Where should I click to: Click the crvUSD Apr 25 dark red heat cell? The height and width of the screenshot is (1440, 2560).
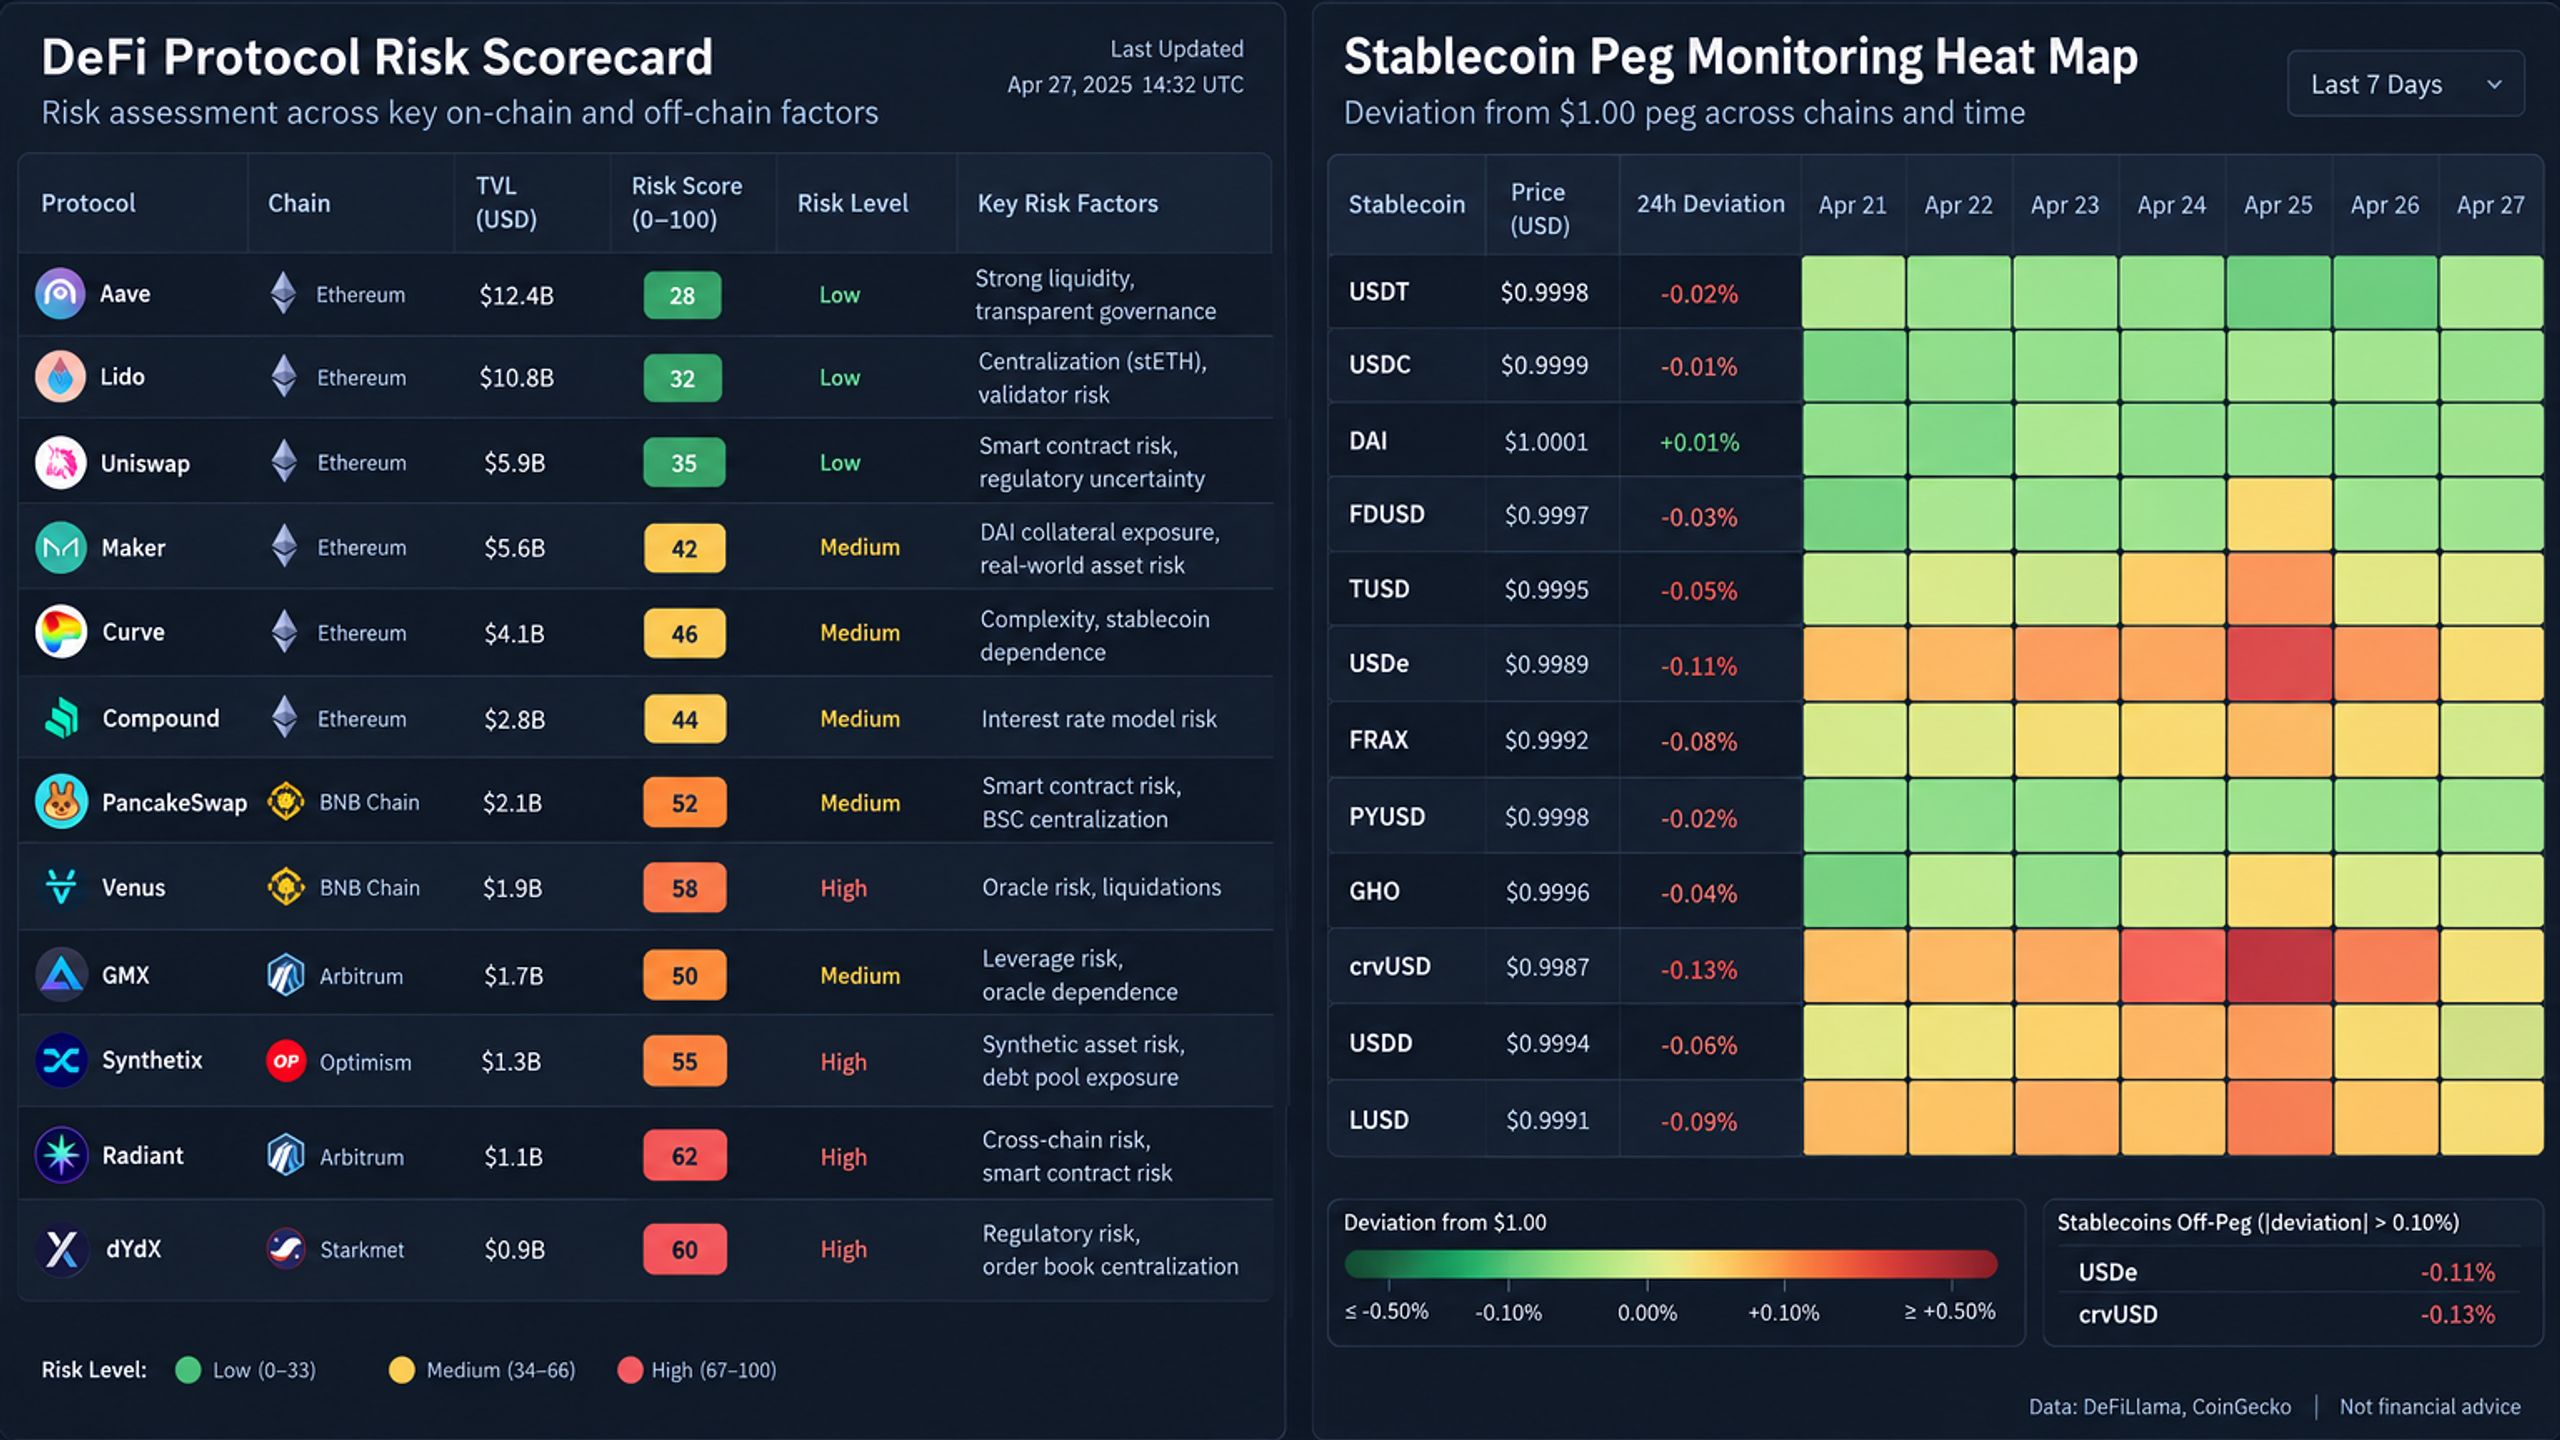tap(2279, 966)
